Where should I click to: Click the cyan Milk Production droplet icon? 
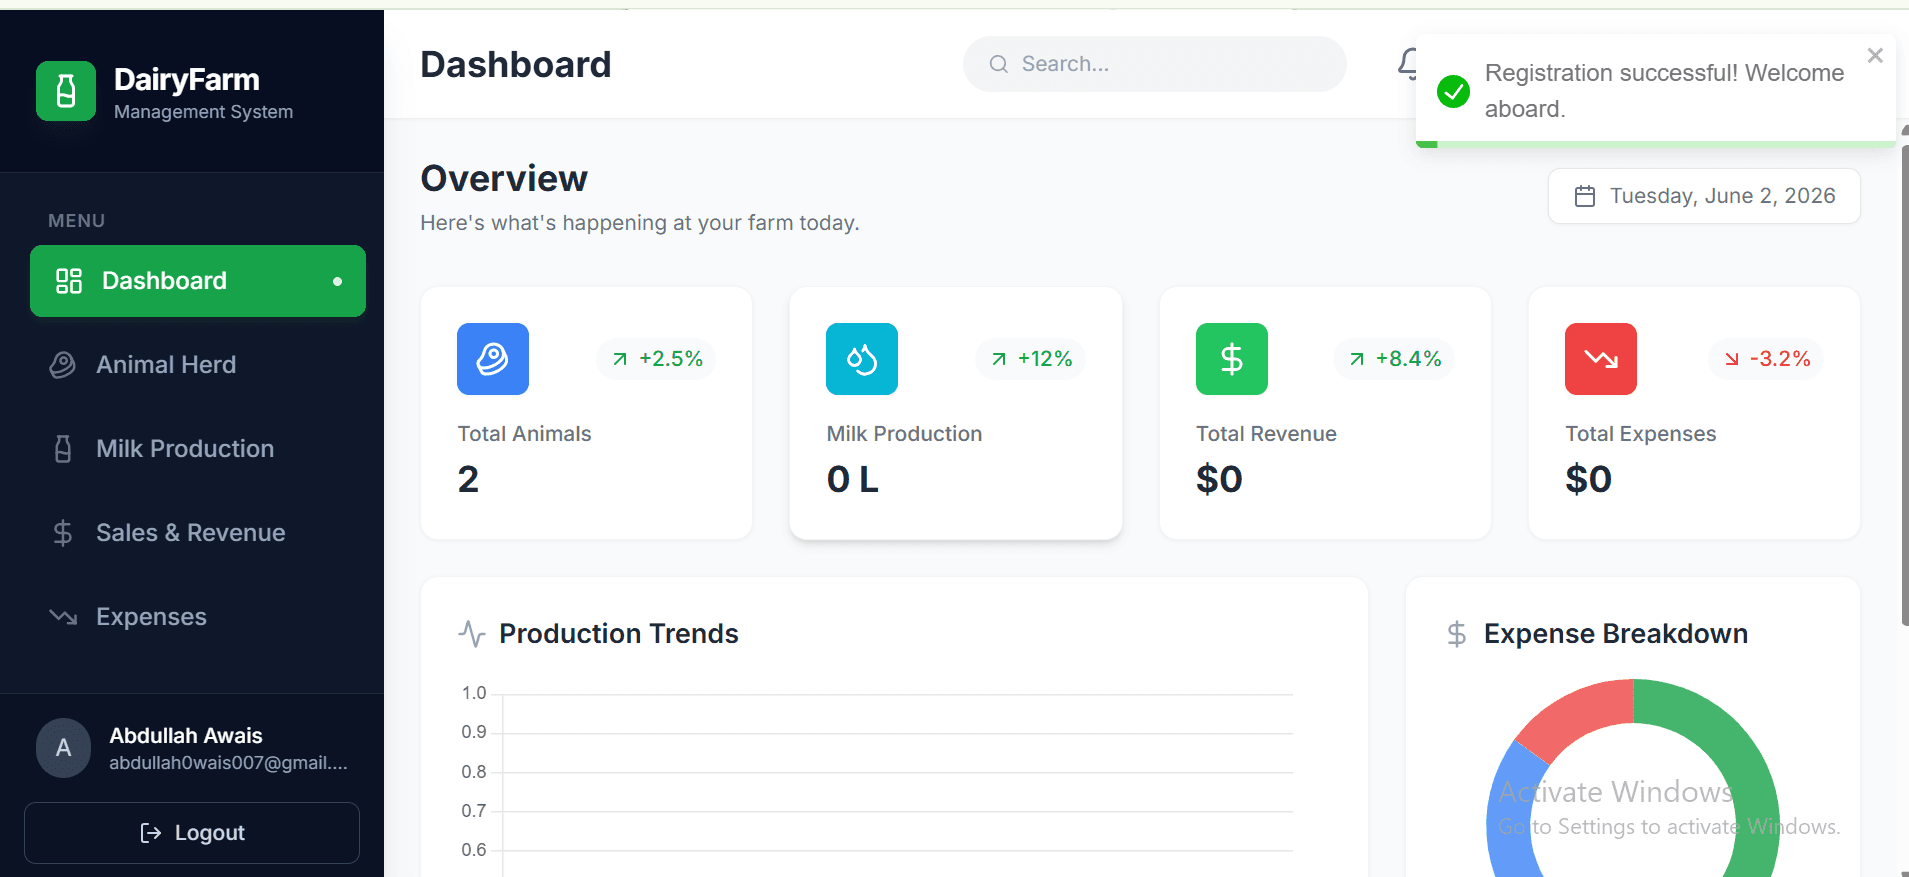coord(862,359)
